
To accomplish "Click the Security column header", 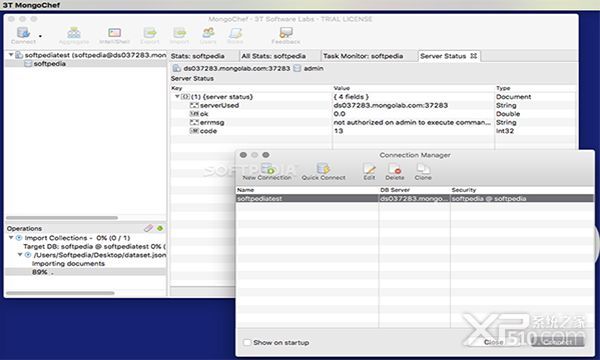I will tap(522, 190).
